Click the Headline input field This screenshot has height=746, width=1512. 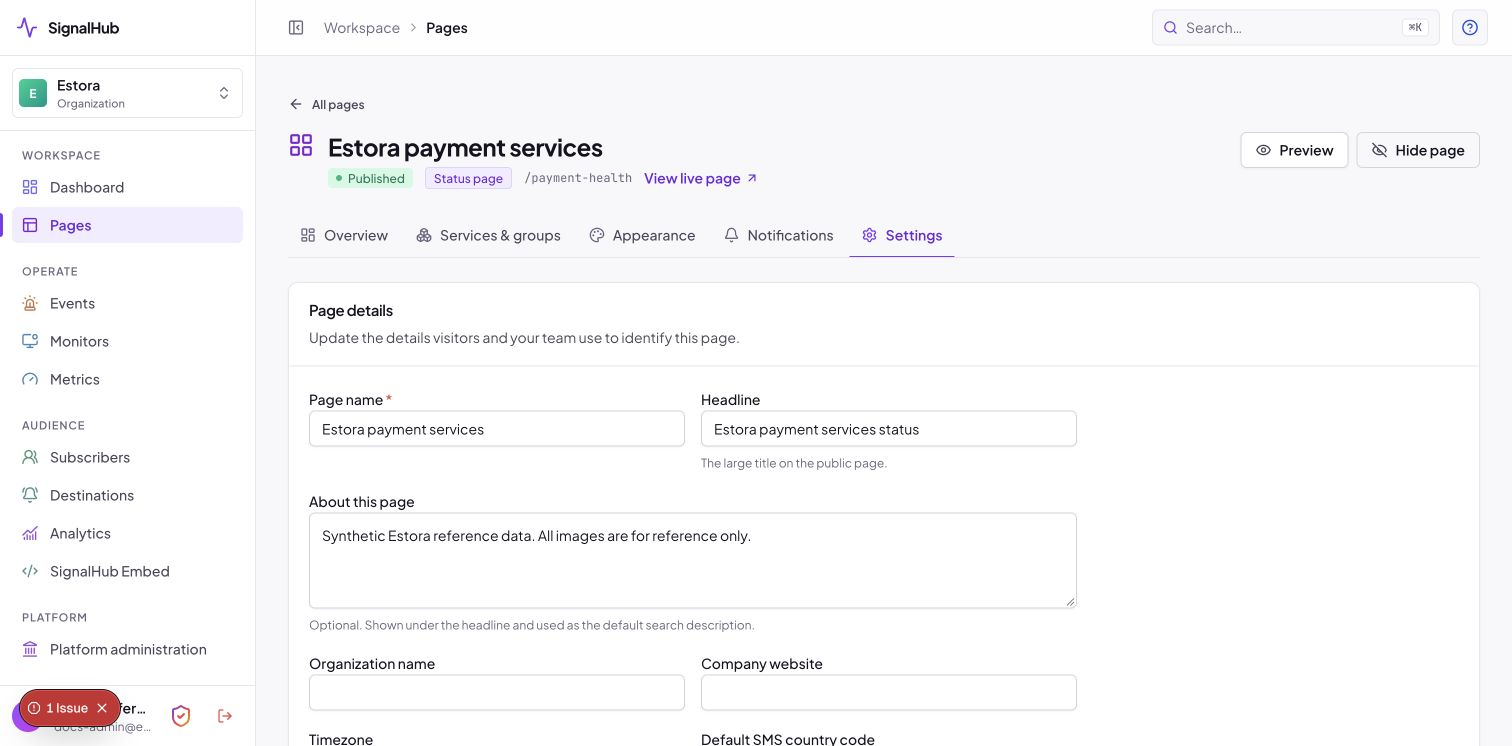889,429
